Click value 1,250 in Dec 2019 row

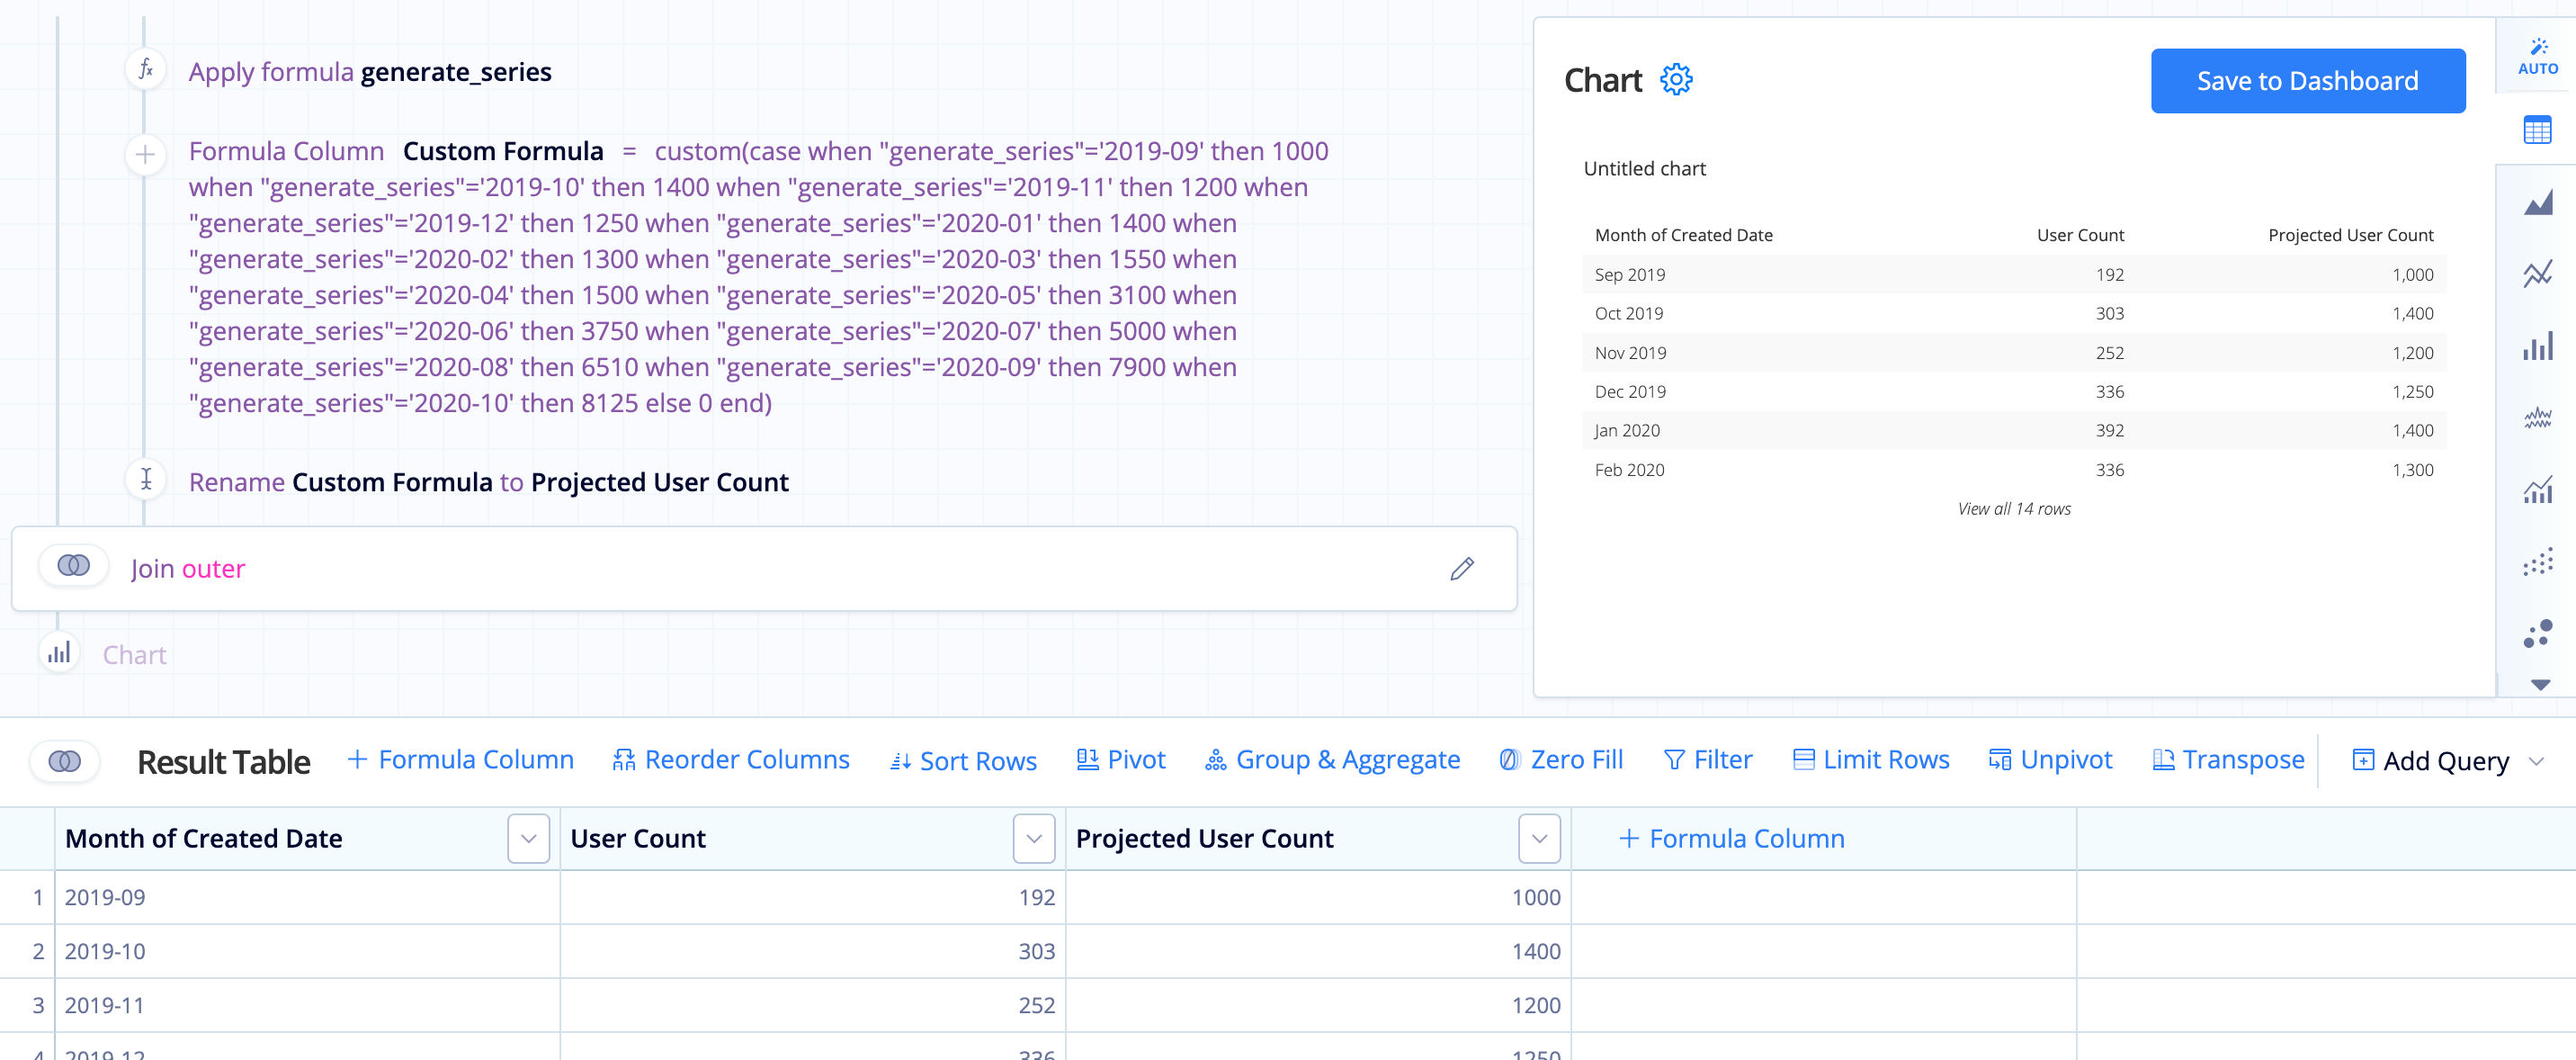tap(2412, 391)
